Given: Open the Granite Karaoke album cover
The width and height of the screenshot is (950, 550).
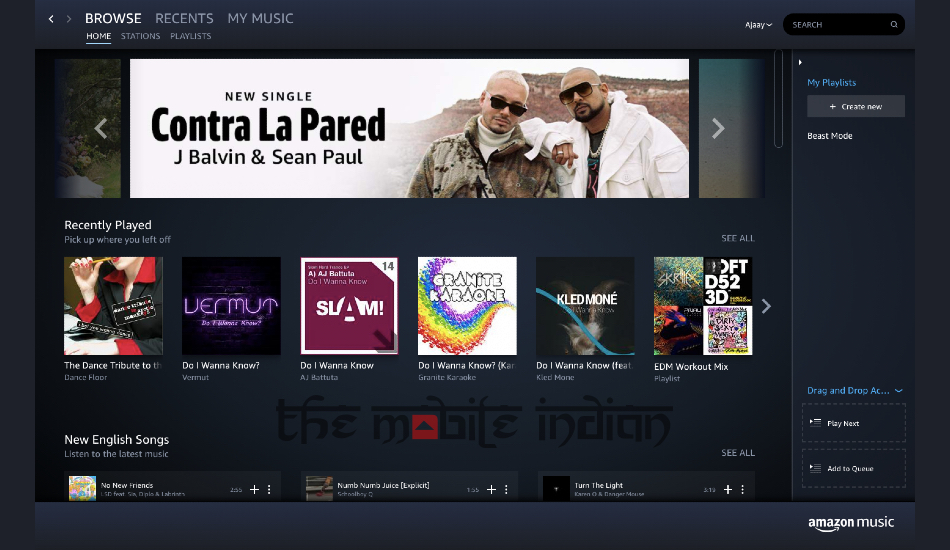Looking at the screenshot, I should (467, 306).
